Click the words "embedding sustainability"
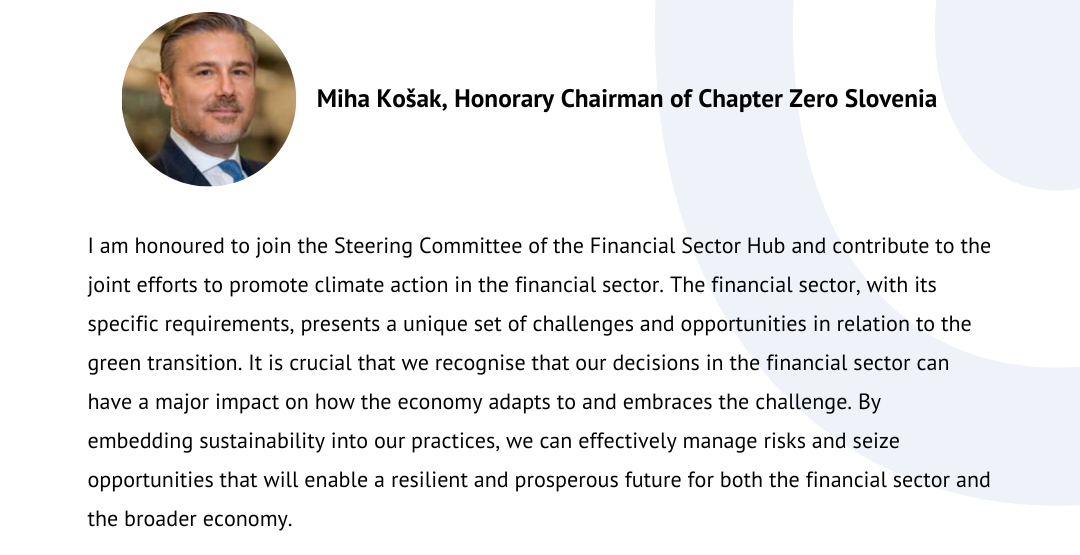Screen dimensions: 1080x555 point(206,441)
